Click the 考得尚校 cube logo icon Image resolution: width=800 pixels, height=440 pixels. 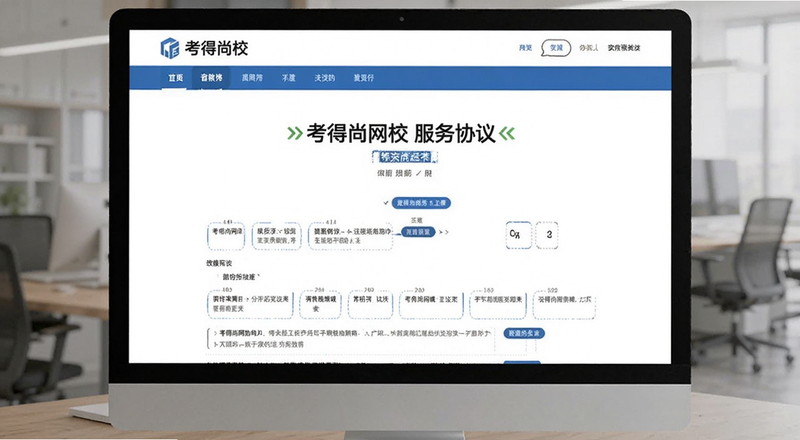[x=170, y=48]
